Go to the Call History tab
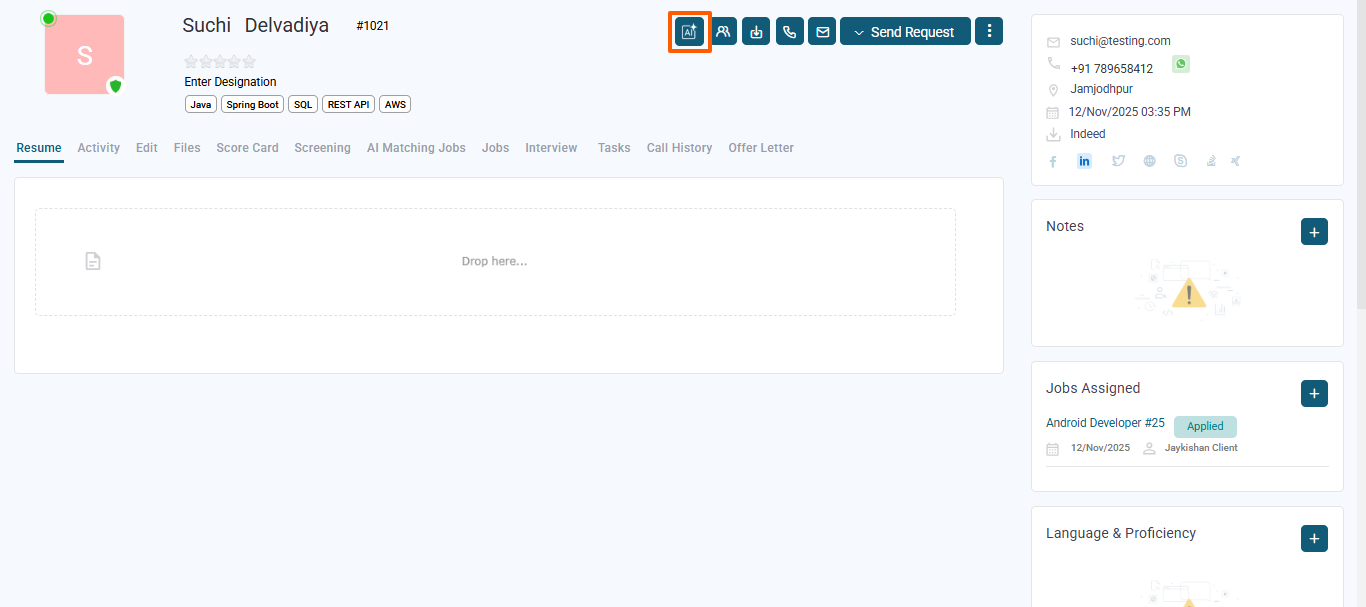This screenshot has height=607, width=1366. pos(679,148)
